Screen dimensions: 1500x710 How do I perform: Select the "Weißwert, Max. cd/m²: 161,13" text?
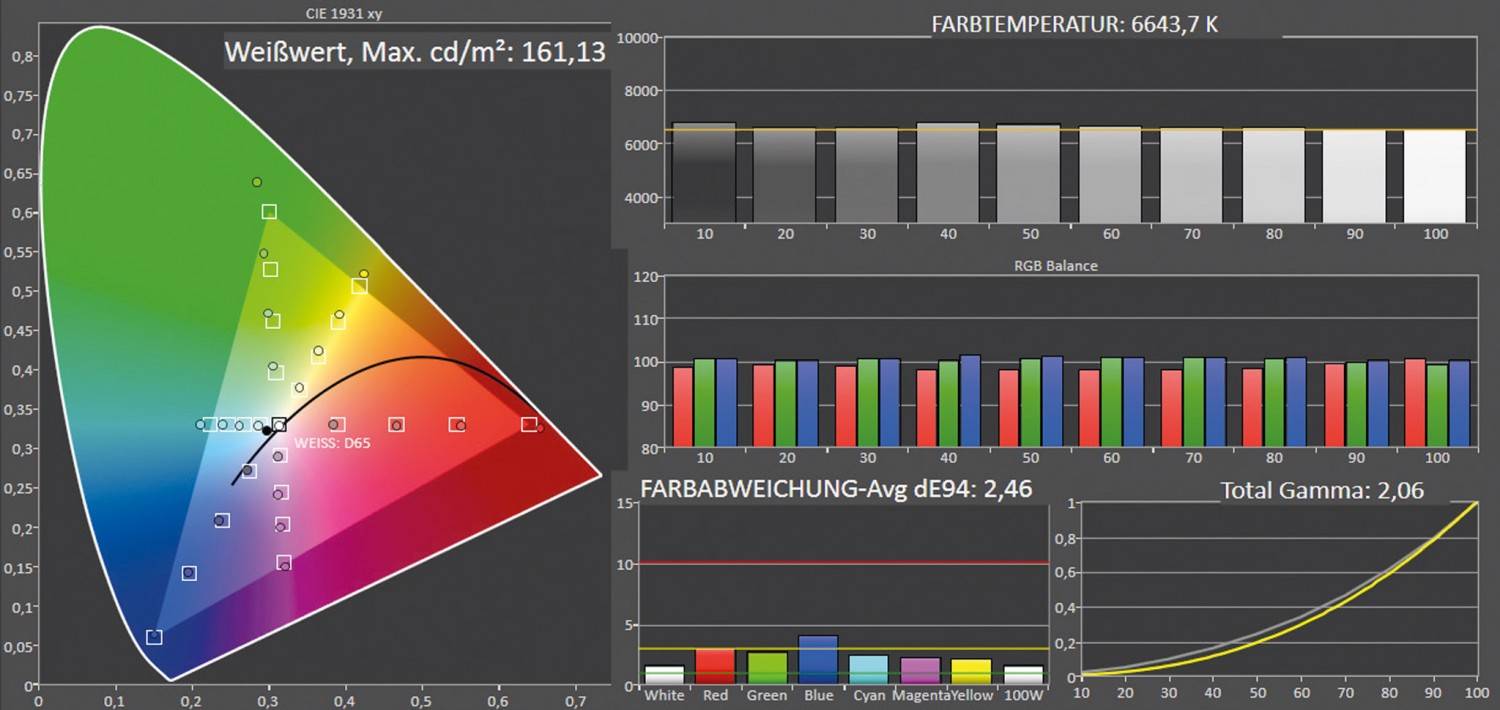(415, 52)
